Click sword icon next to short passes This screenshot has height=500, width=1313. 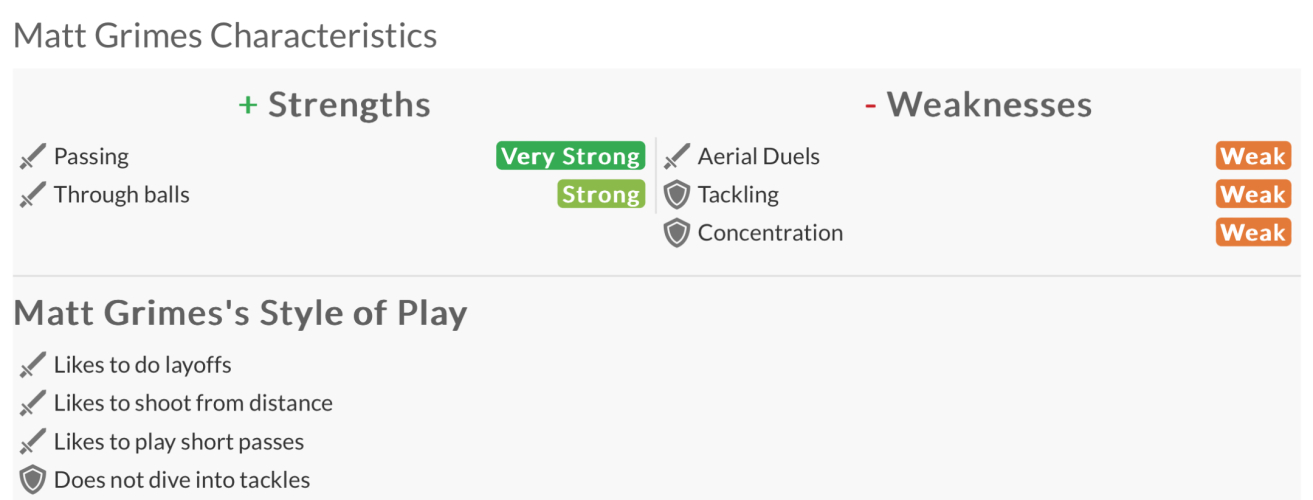(33, 442)
